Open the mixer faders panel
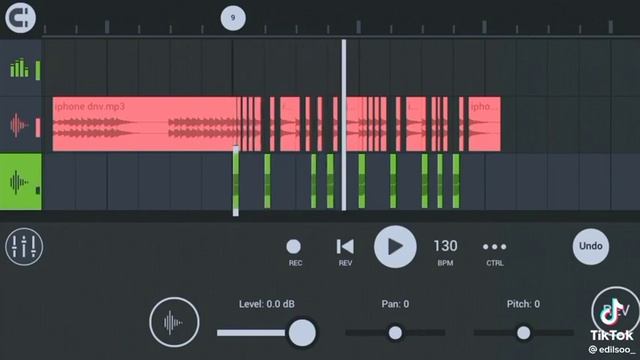 24,247
